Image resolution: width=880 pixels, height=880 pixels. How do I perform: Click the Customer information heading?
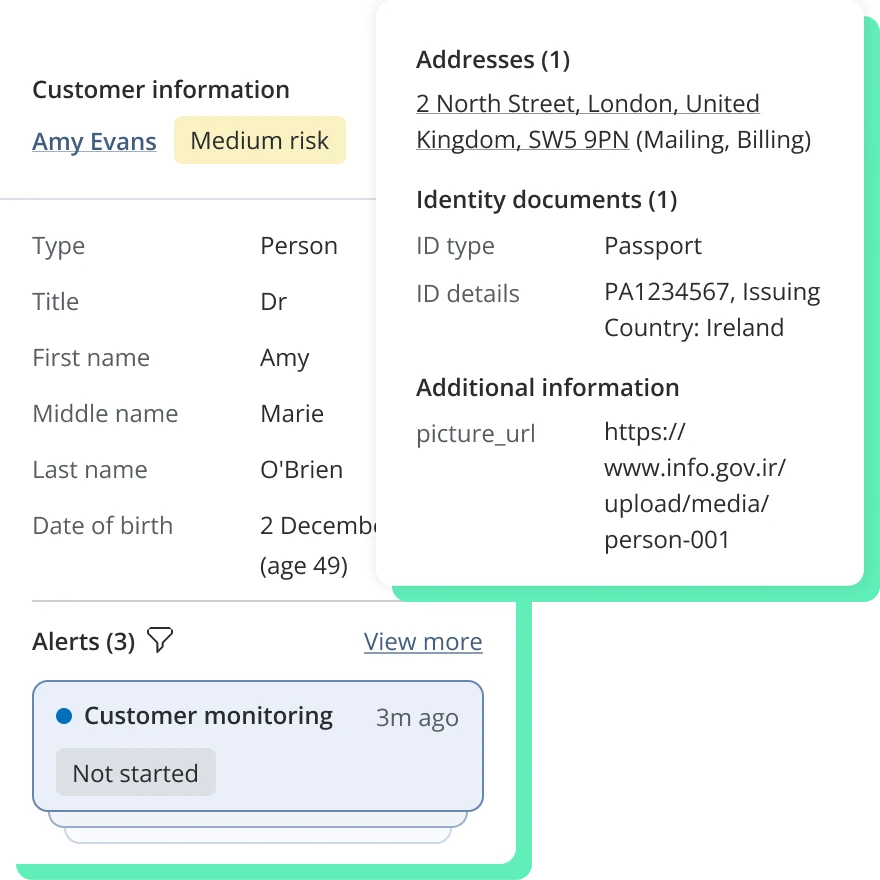160,90
